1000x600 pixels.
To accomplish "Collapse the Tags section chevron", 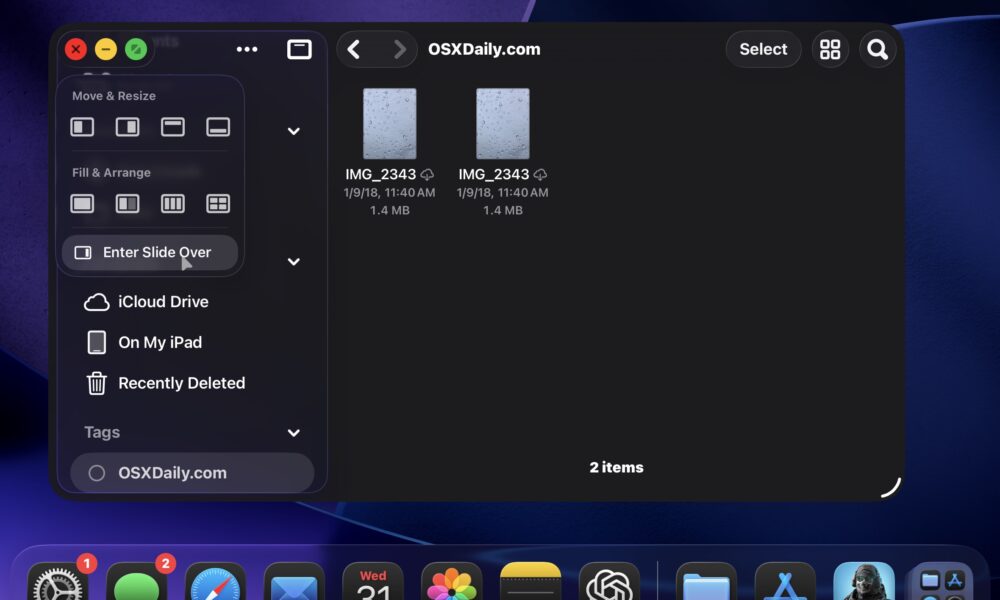I will point(293,433).
